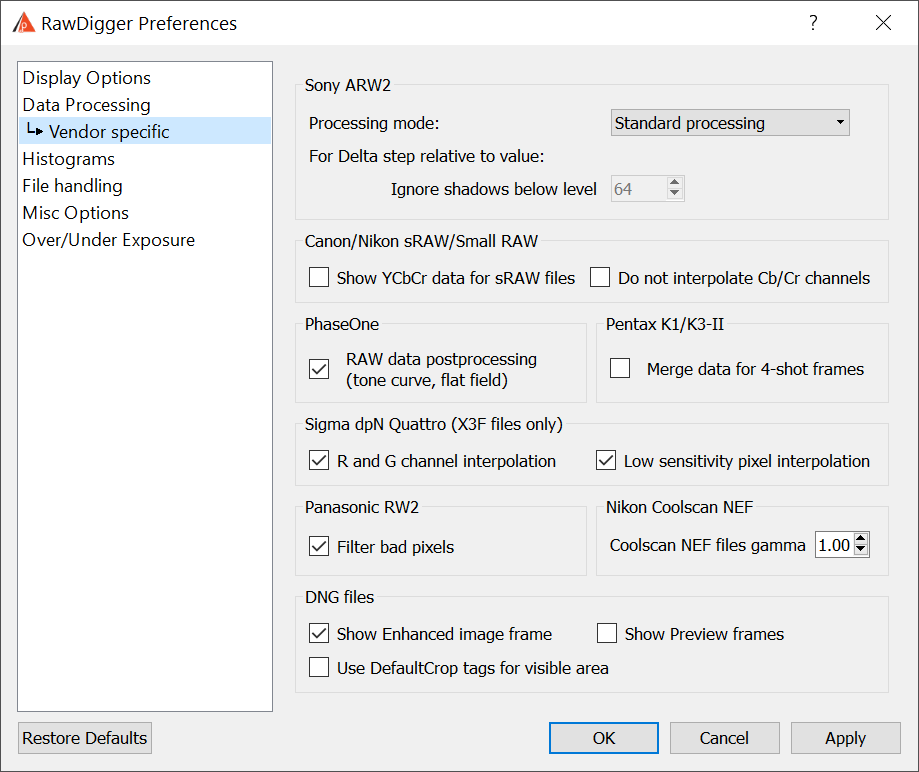Decrease Ignore shadows level with down arrow
This screenshot has width=919, height=772.
point(675,193)
